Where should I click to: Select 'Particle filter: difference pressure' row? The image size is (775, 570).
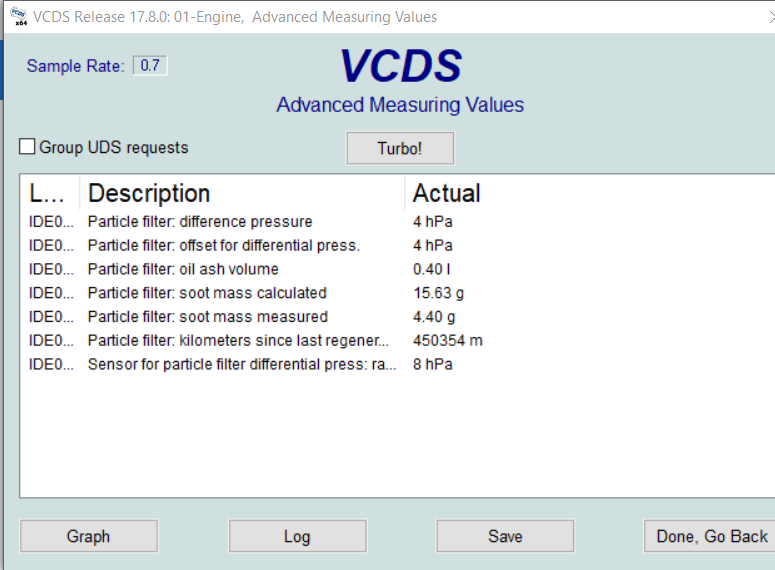coord(397,221)
